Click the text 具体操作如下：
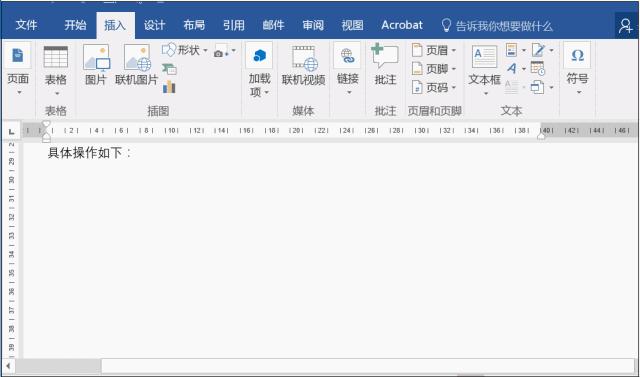 click(x=90, y=153)
